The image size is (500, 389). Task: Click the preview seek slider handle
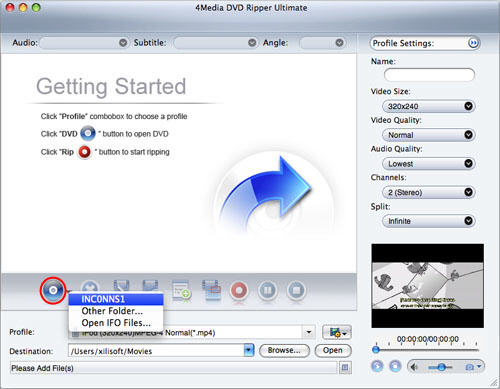tap(376, 350)
